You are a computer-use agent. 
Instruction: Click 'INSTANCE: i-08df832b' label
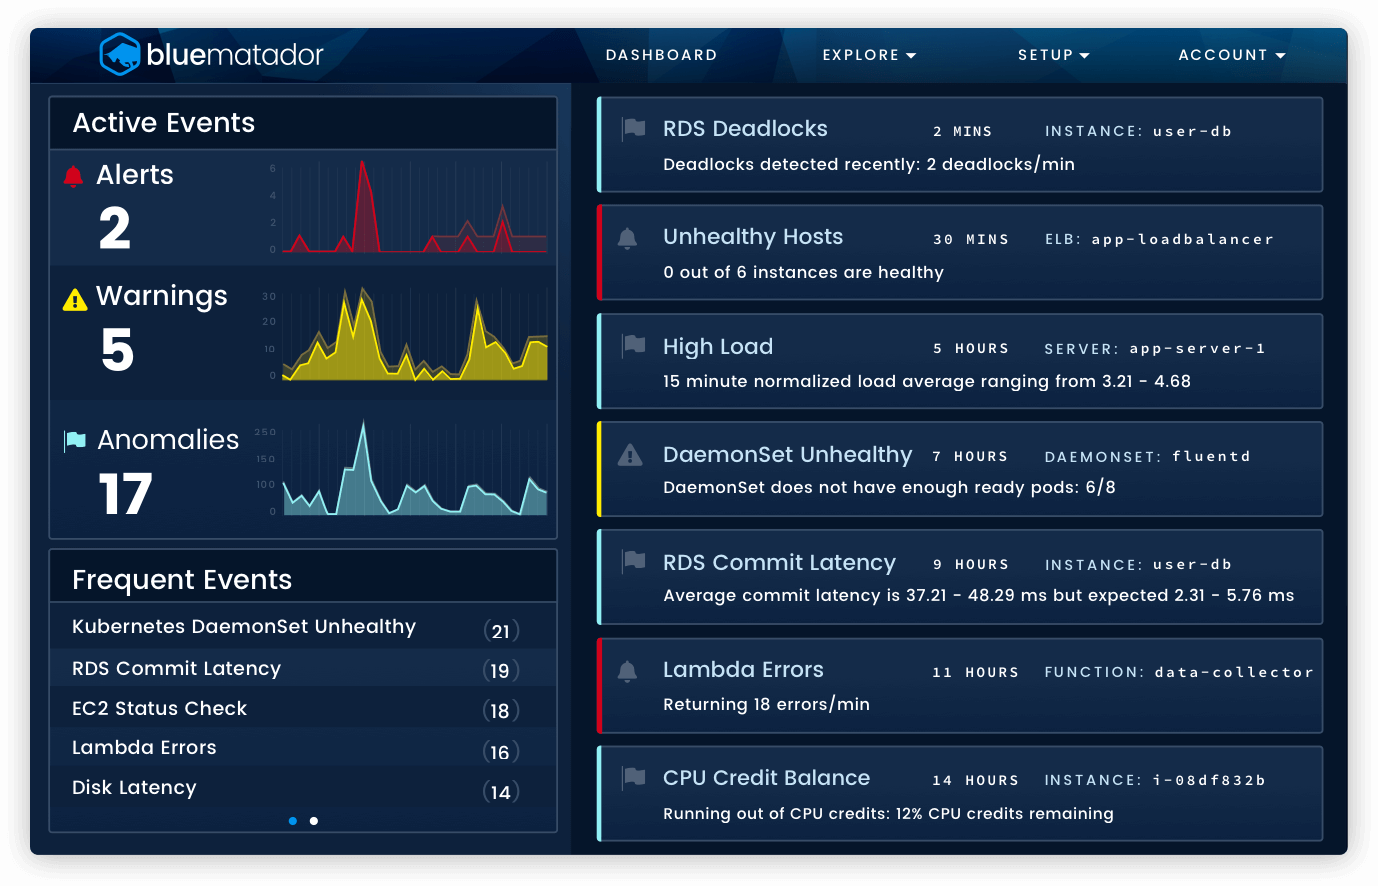[x=1155, y=781]
